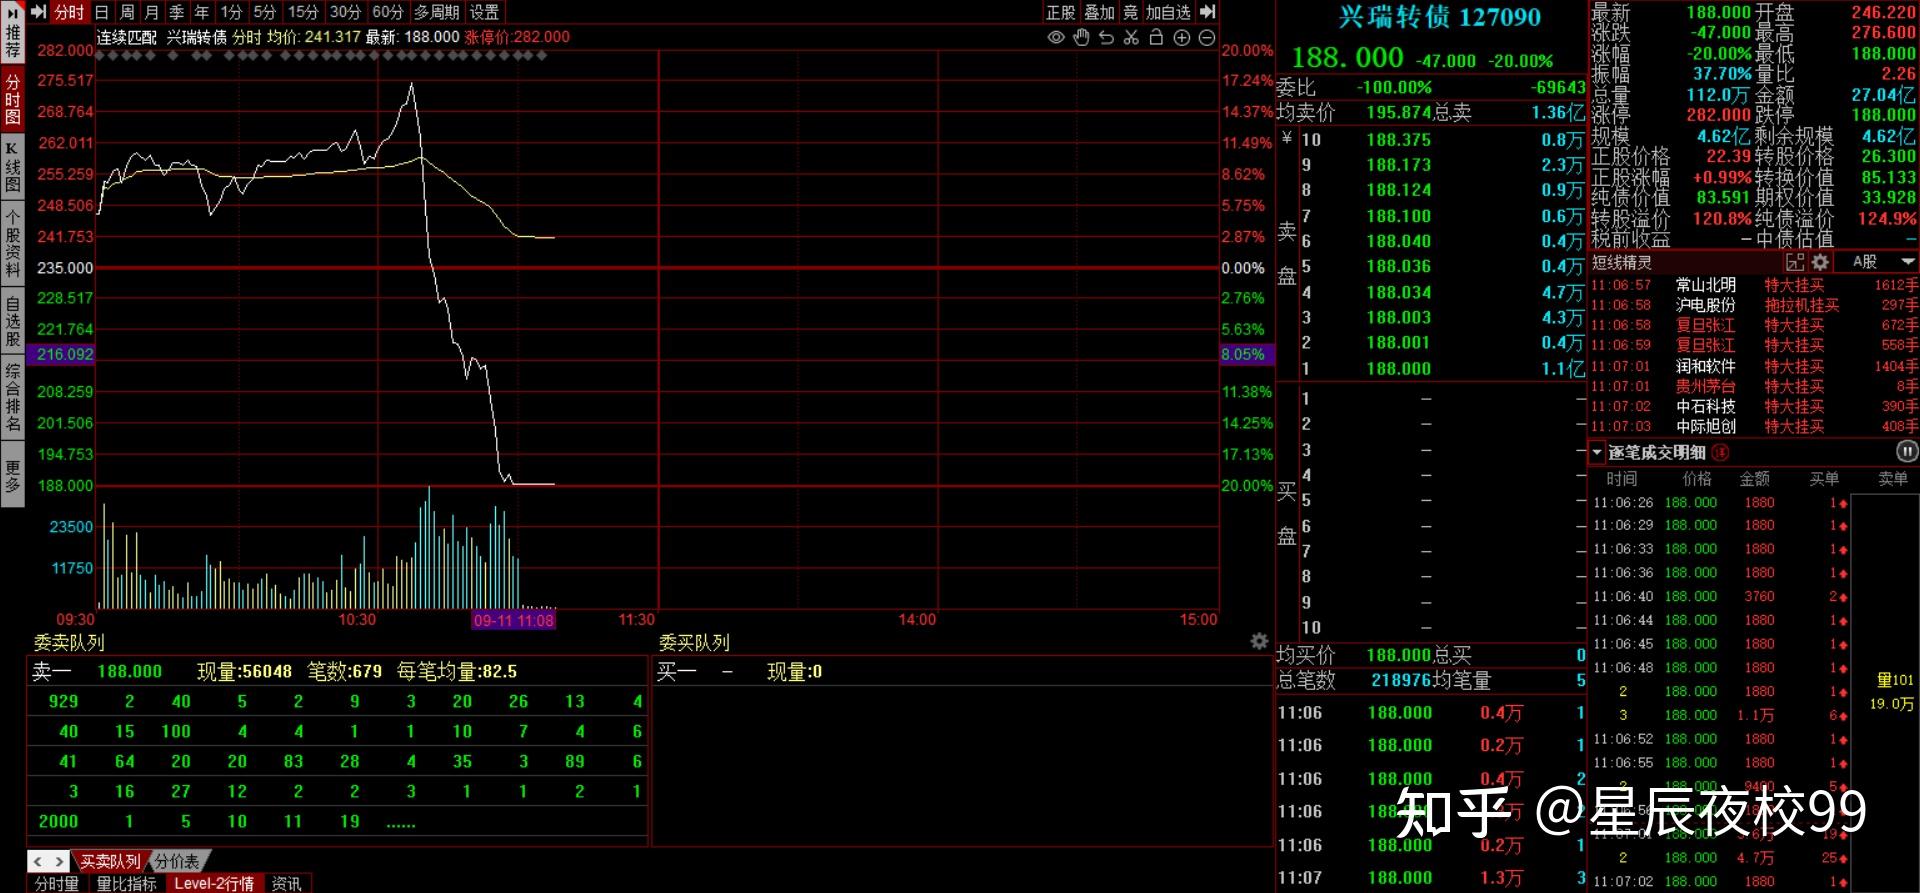
Task: Switch to the 周 weekly chart tab
Action: click(x=127, y=12)
